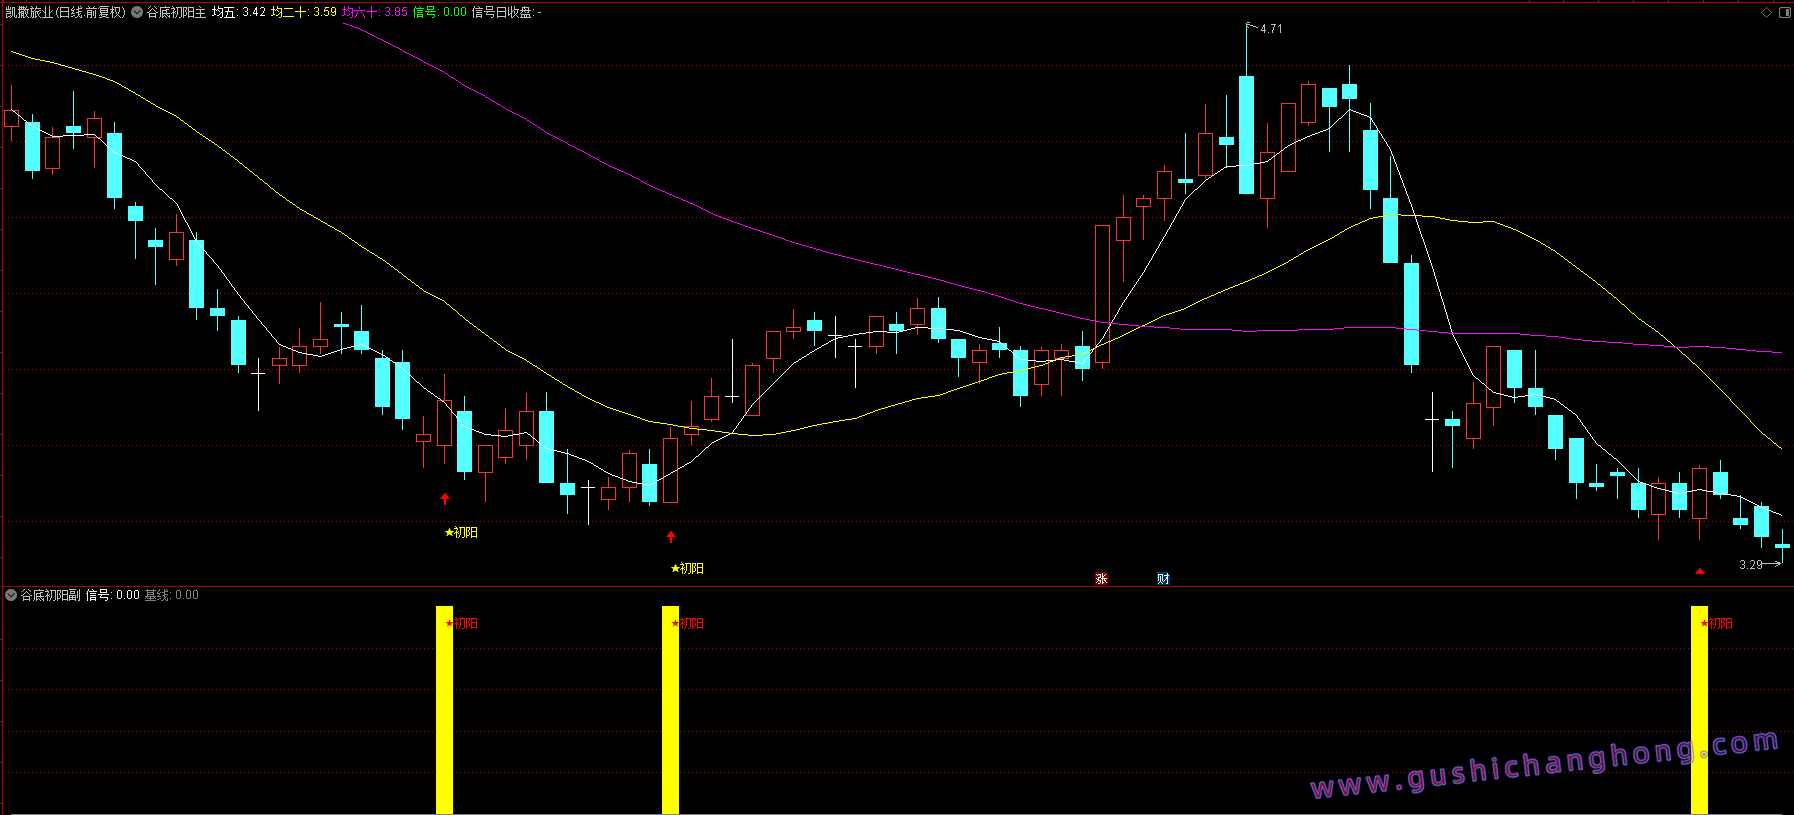The height and width of the screenshot is (815, 1794).
Task: Click the 谷底初阳副 indicator name
Action: 50,595
